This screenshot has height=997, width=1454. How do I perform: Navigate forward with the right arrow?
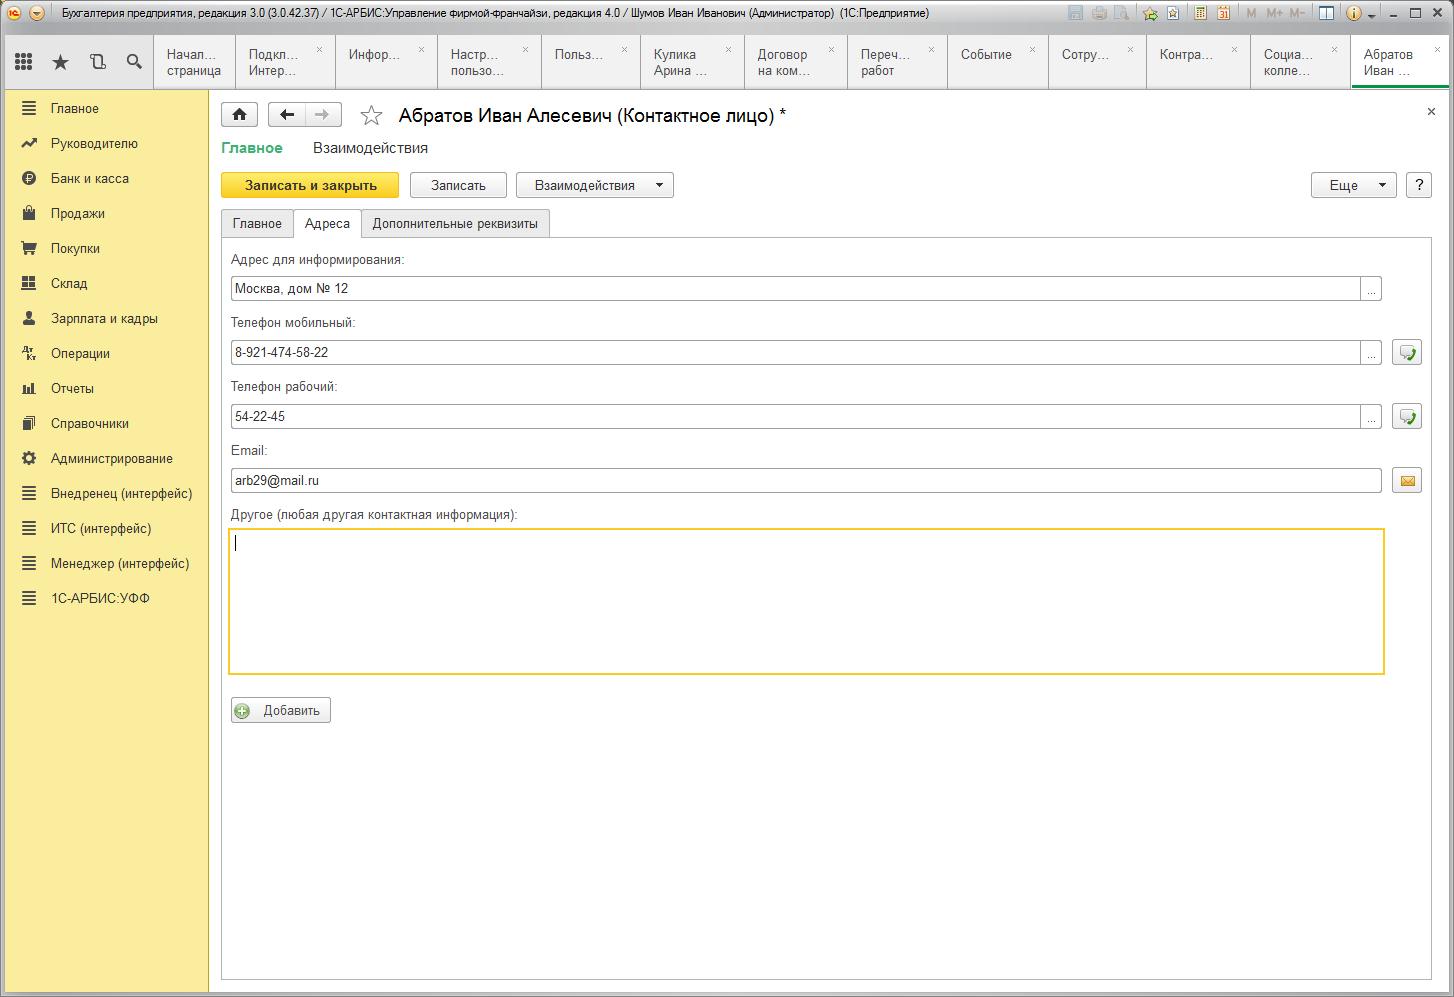pyautogui.click(x=323, y=115)
